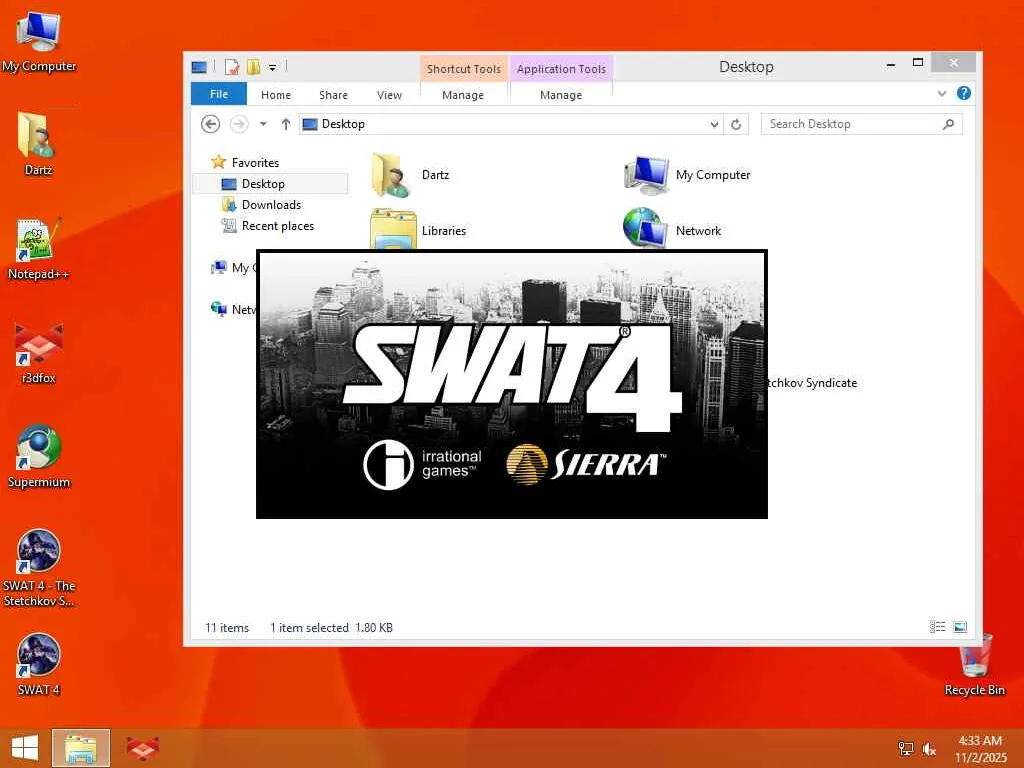
Task: Open Shortcut Tools Manage tab
Action: tap(463, 95)
